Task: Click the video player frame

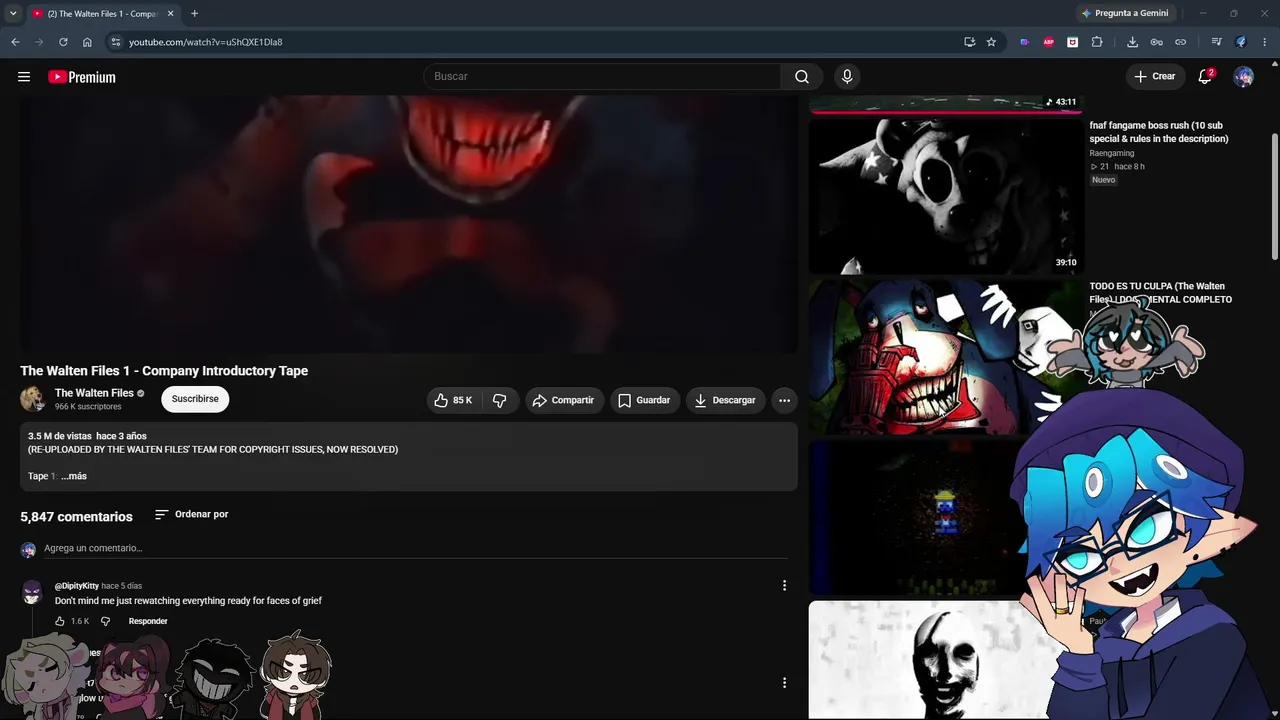Action: point(409,225)
